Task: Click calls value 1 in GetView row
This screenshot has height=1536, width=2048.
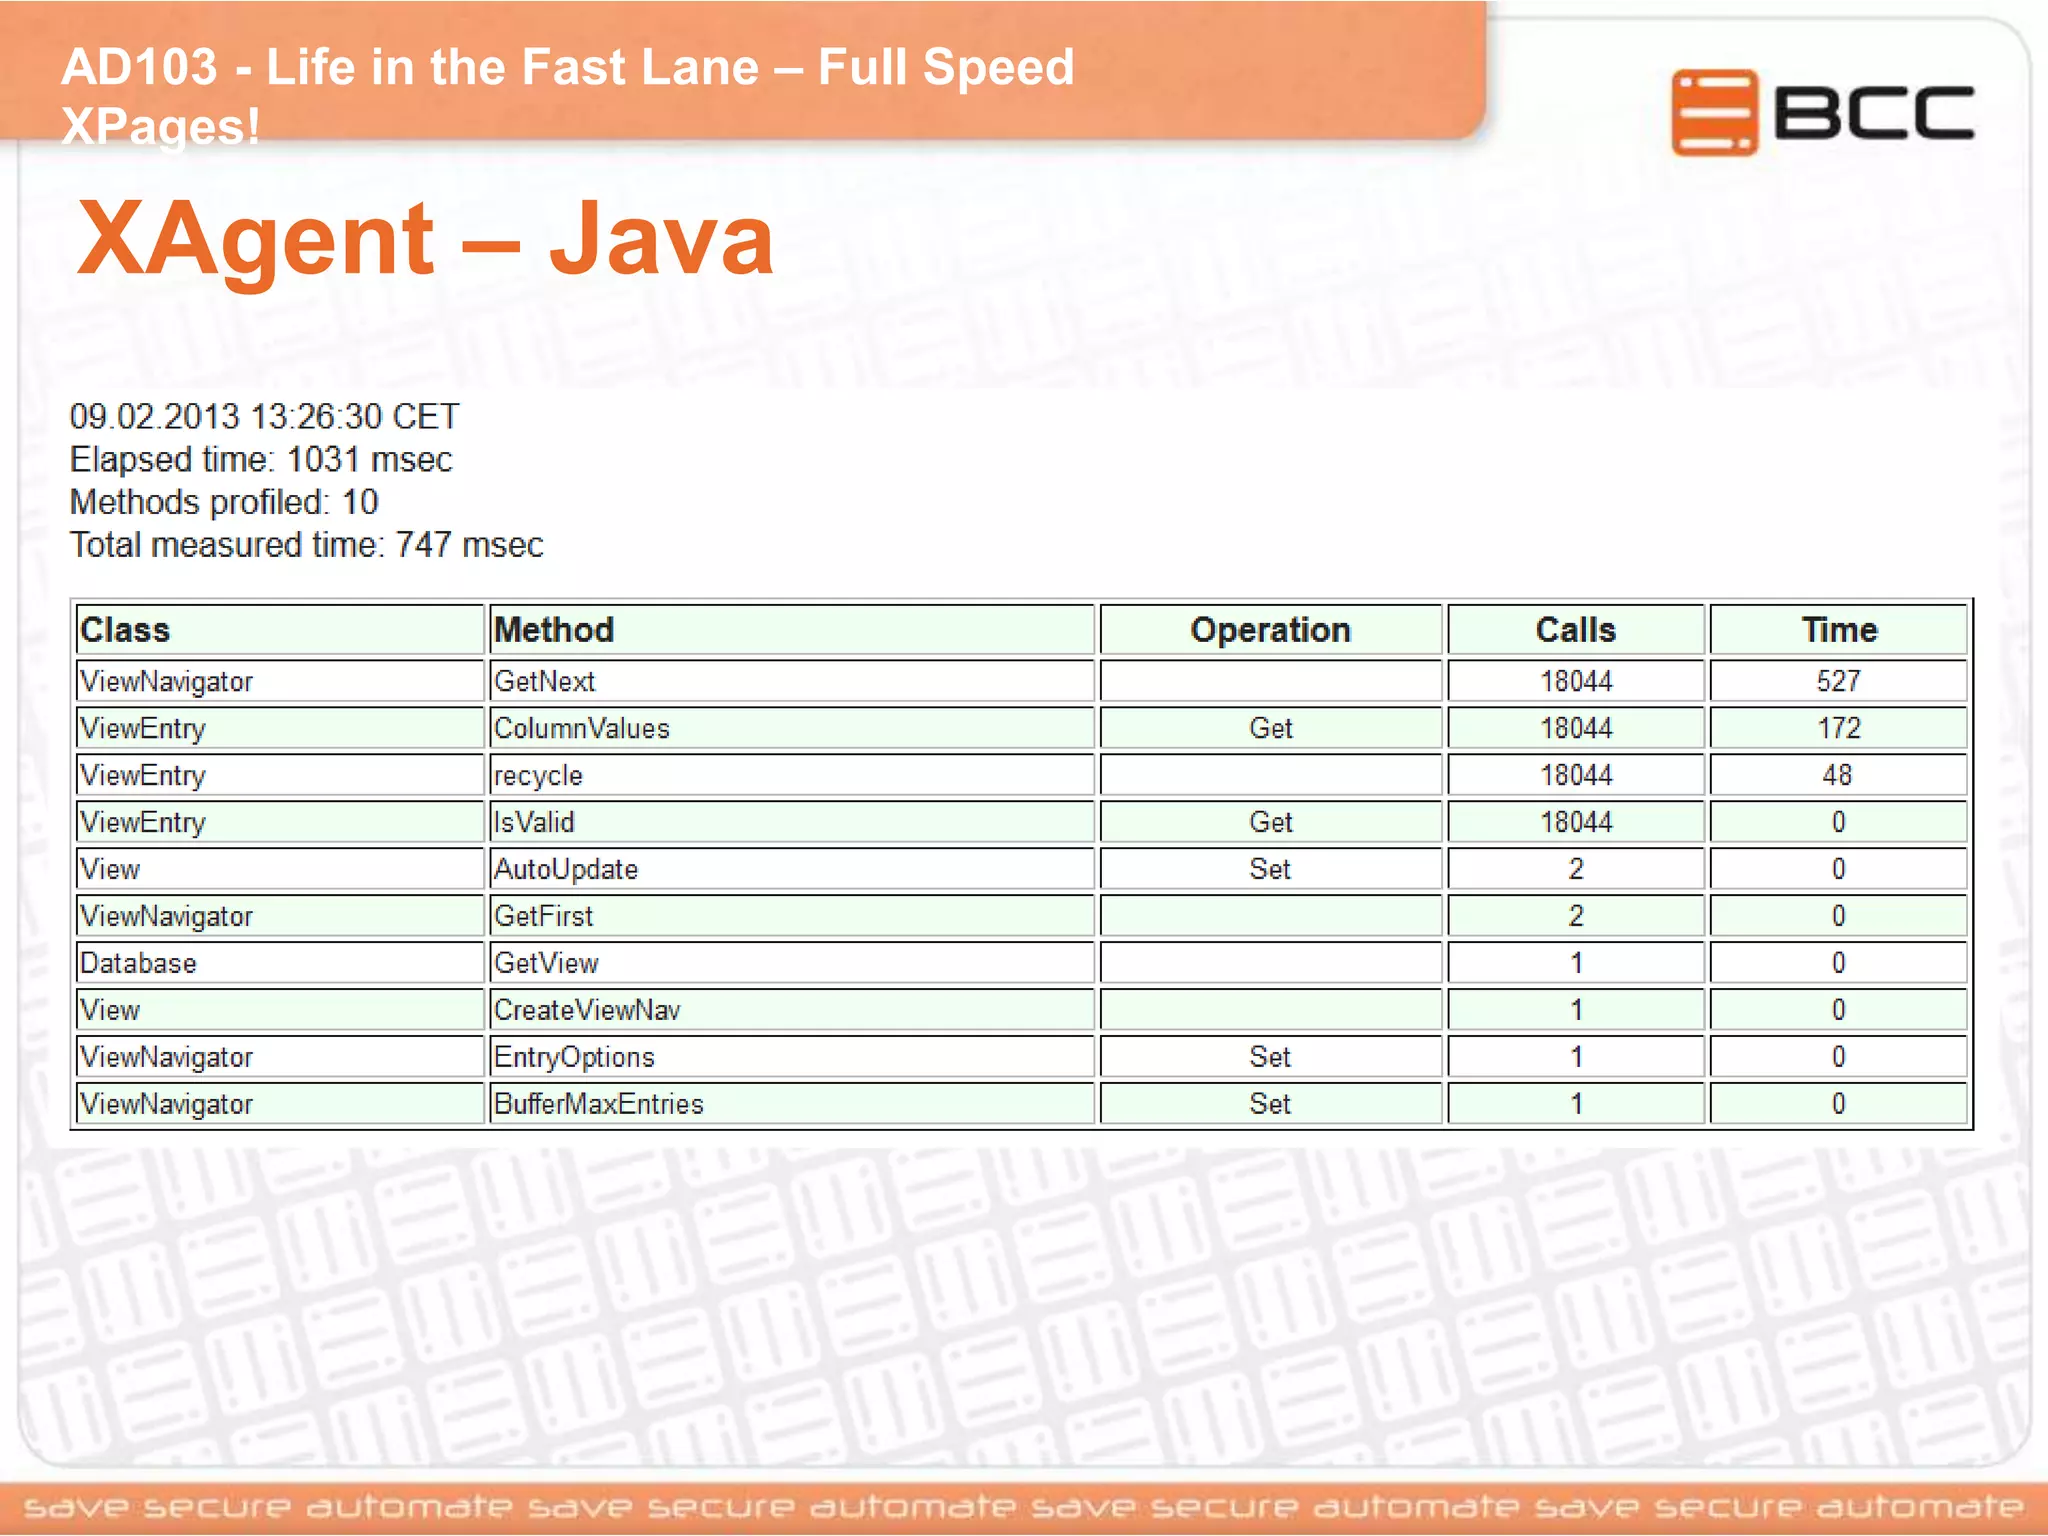Action: [1575, 963]
